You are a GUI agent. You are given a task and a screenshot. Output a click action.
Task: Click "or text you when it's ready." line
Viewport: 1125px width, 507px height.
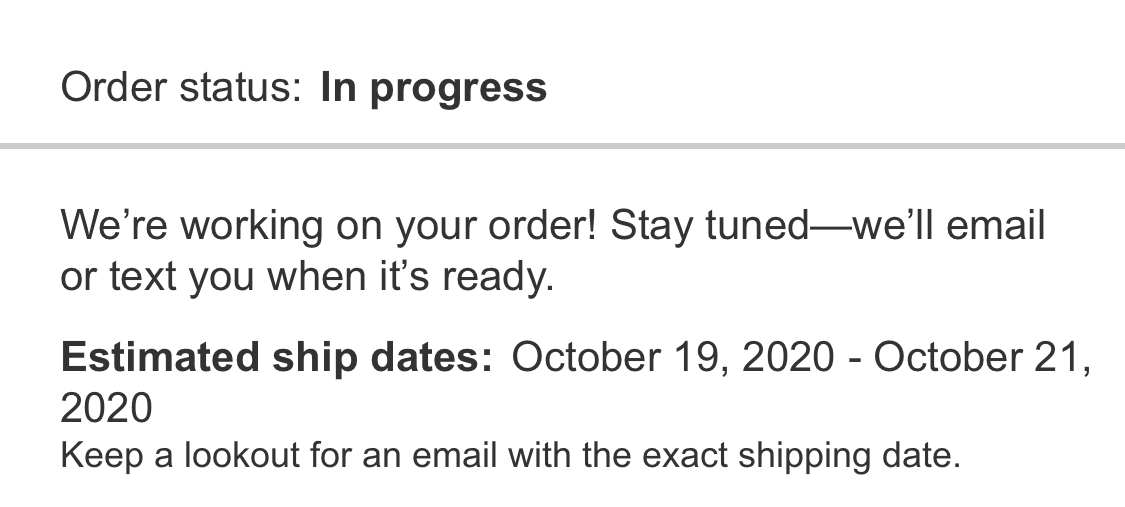(x=307, y=277)
